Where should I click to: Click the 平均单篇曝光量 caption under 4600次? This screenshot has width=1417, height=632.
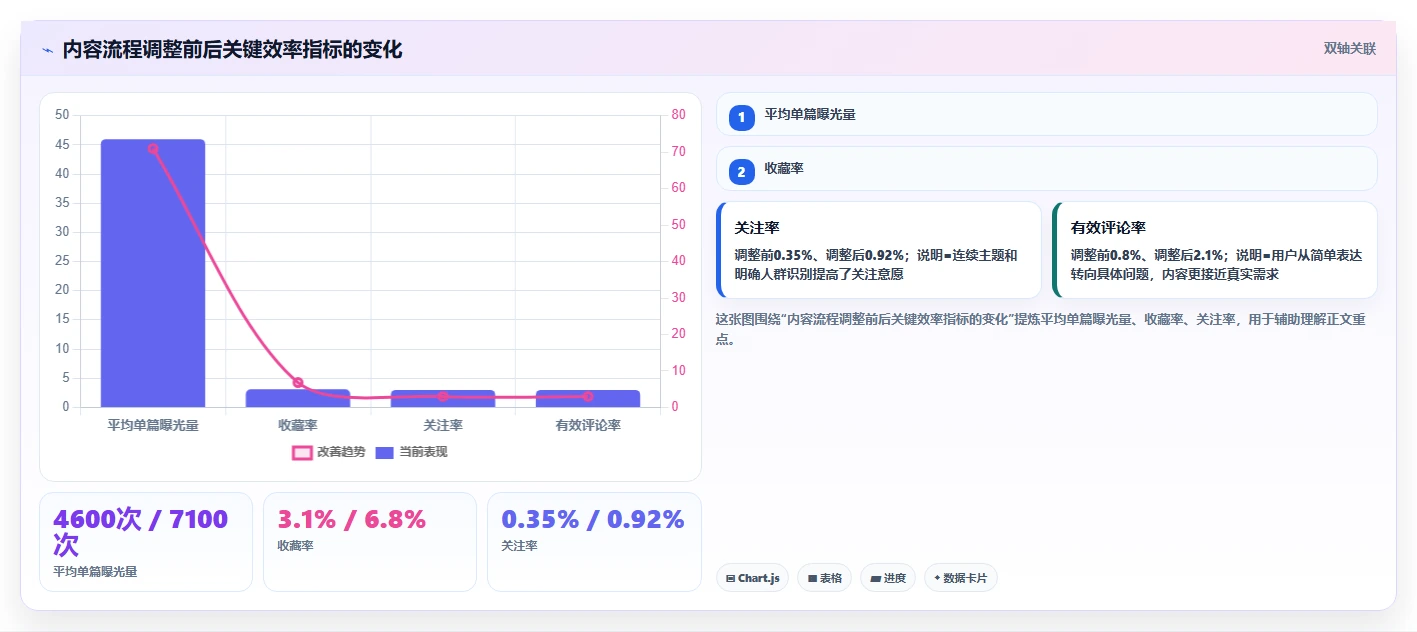(x=95, y=572)
